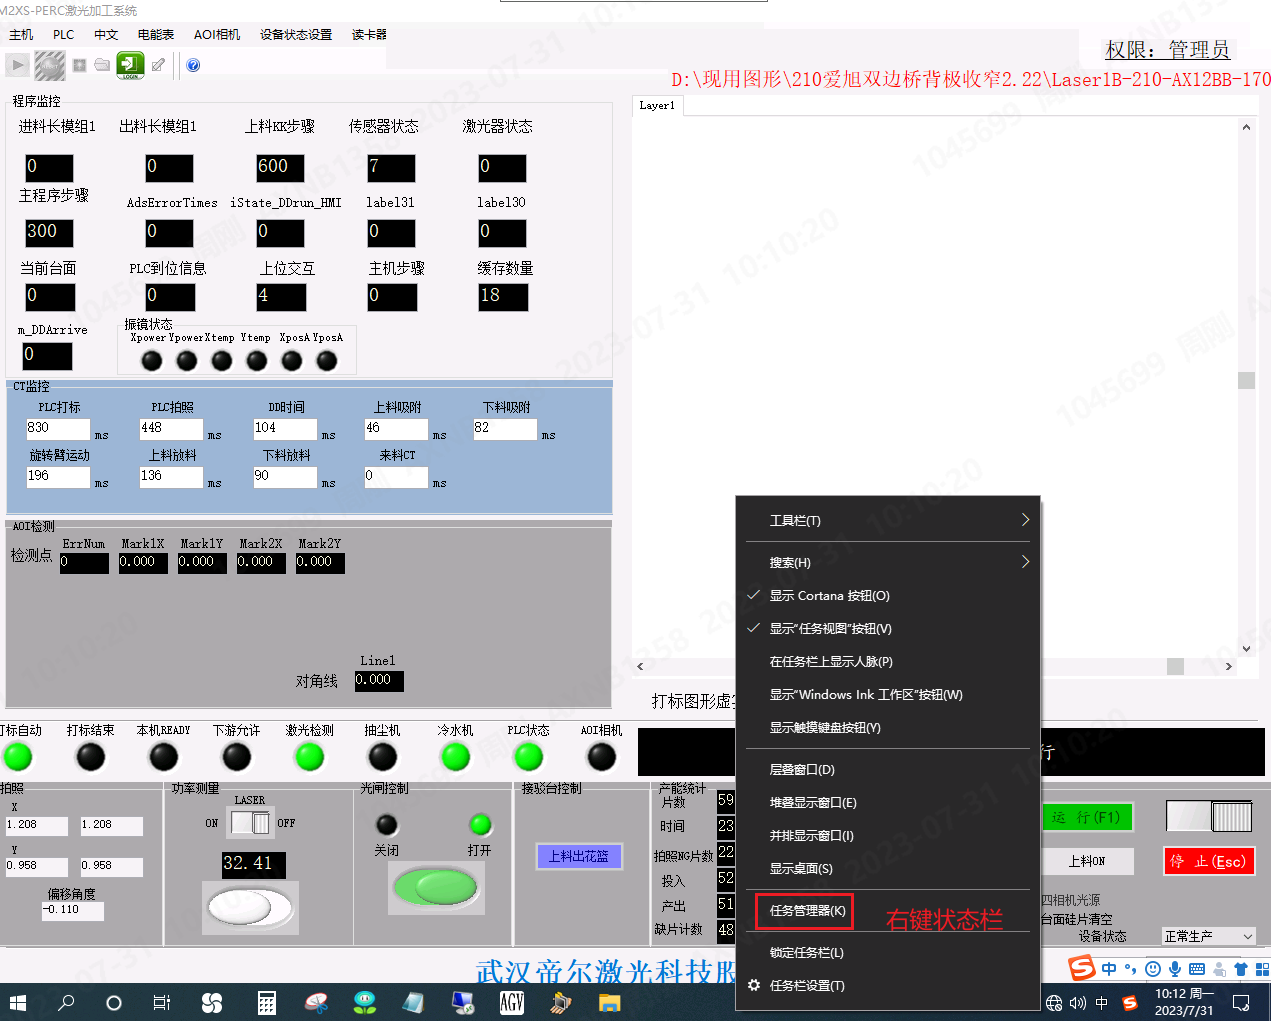Open the 设备状态 正常生产 dropdown
Screen dimensions: 1271x1021
click(x=1208, y=936)
